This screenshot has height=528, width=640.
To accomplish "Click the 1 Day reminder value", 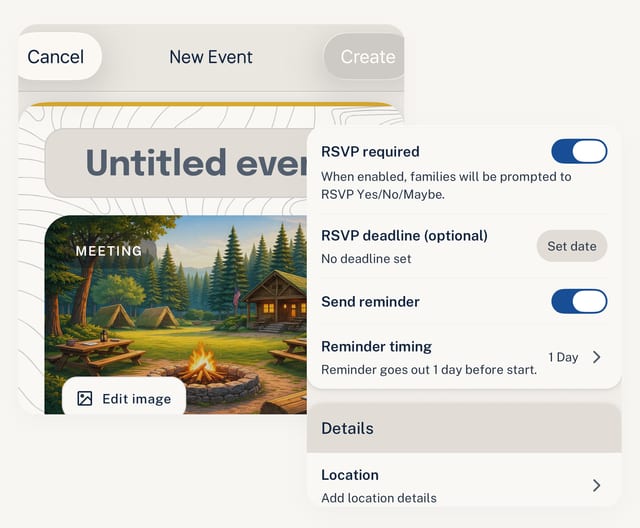I will [x=563, y=357].
